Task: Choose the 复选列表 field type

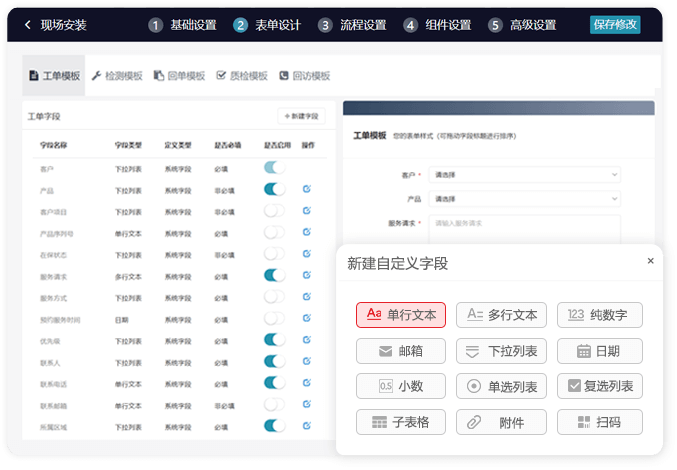Action: tap(600, 386)
